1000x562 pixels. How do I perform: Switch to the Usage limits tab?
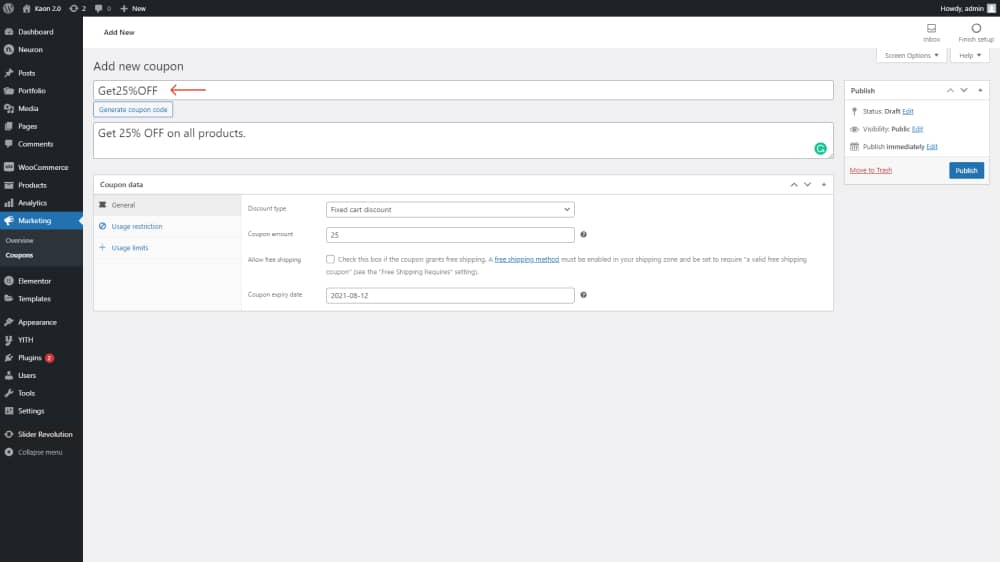(x=129, y=248)
